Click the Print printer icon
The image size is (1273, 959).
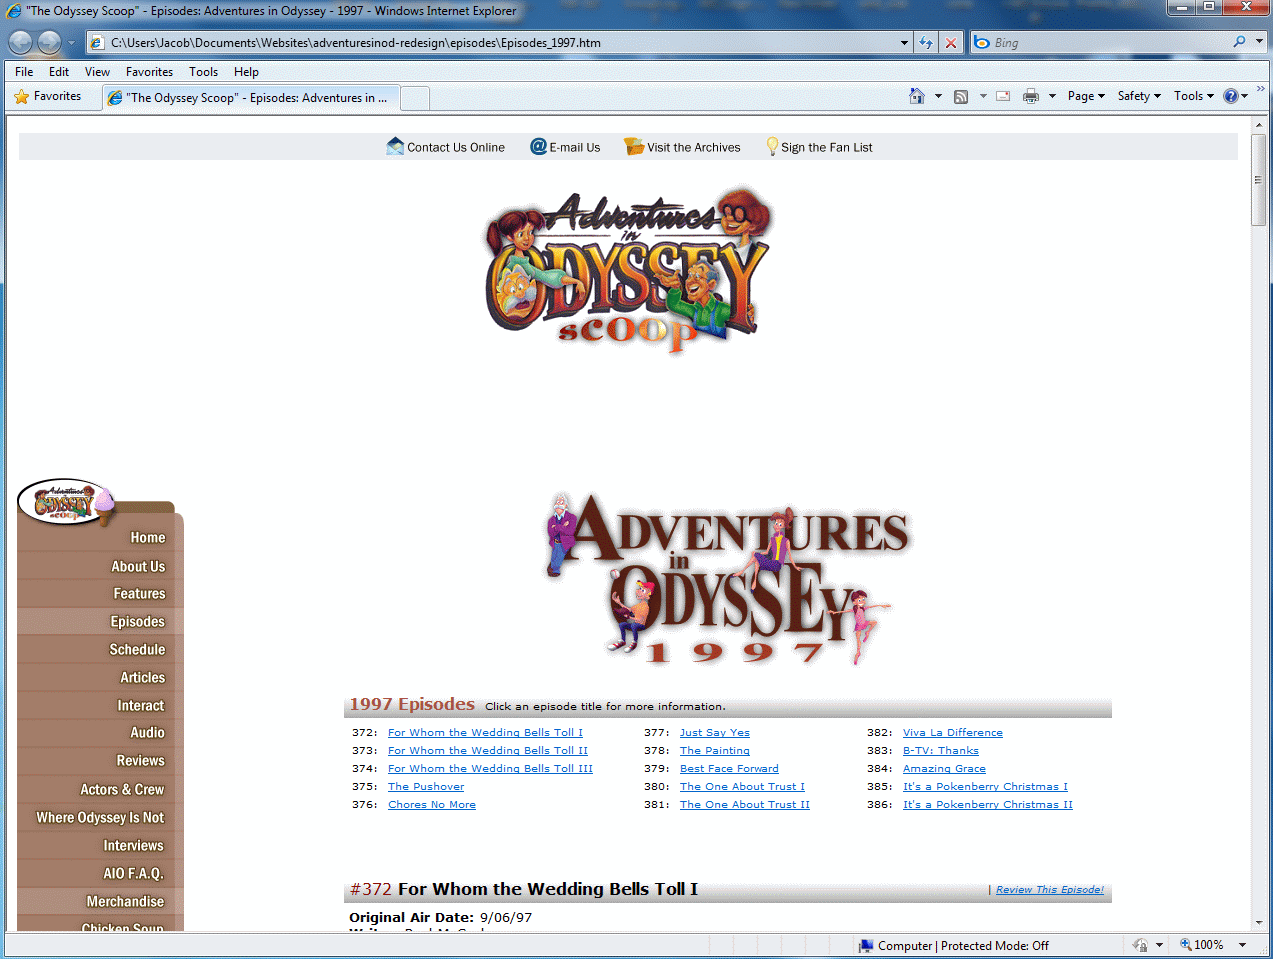[1031, 96]
